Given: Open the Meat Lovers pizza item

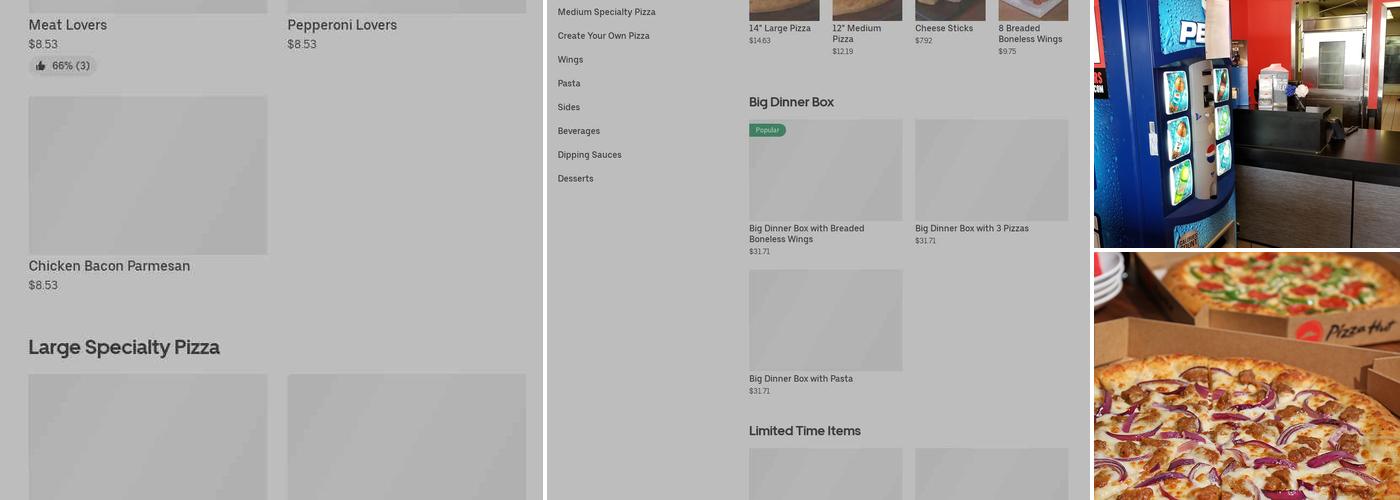Looking at the screenshot, I should click(68, 25).
